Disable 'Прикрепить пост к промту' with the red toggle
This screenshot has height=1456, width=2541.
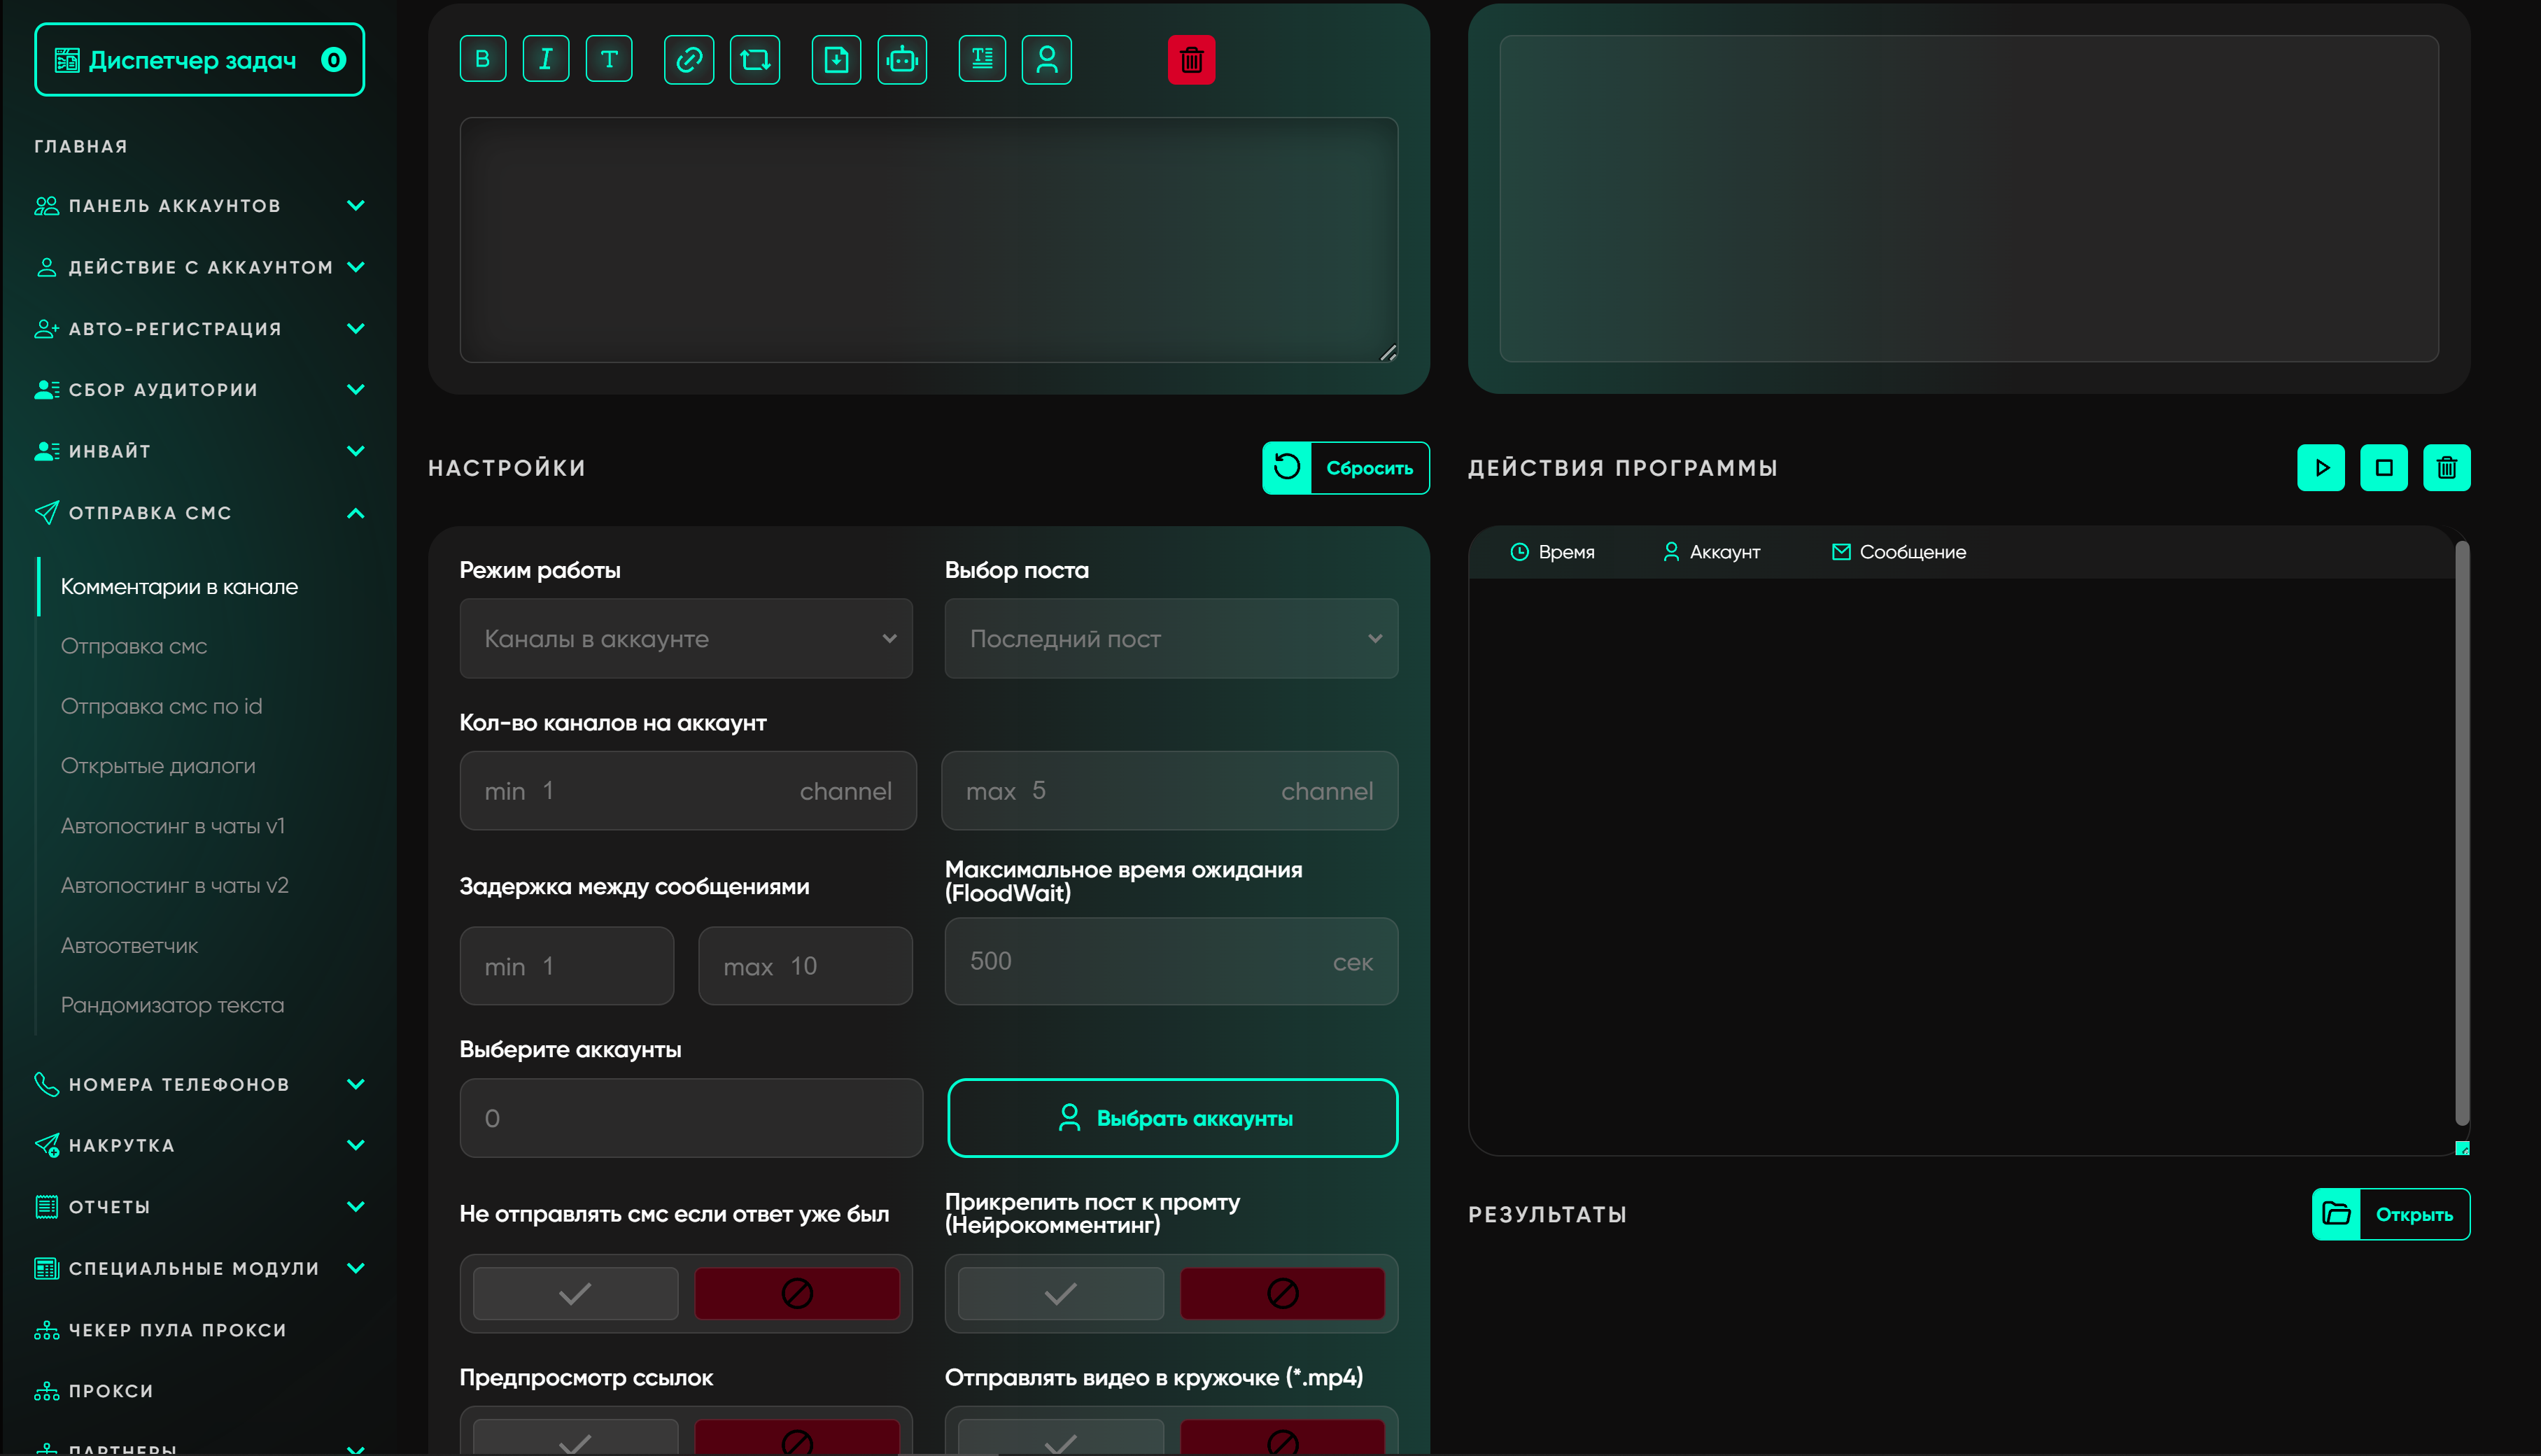click(1282, 1293)
